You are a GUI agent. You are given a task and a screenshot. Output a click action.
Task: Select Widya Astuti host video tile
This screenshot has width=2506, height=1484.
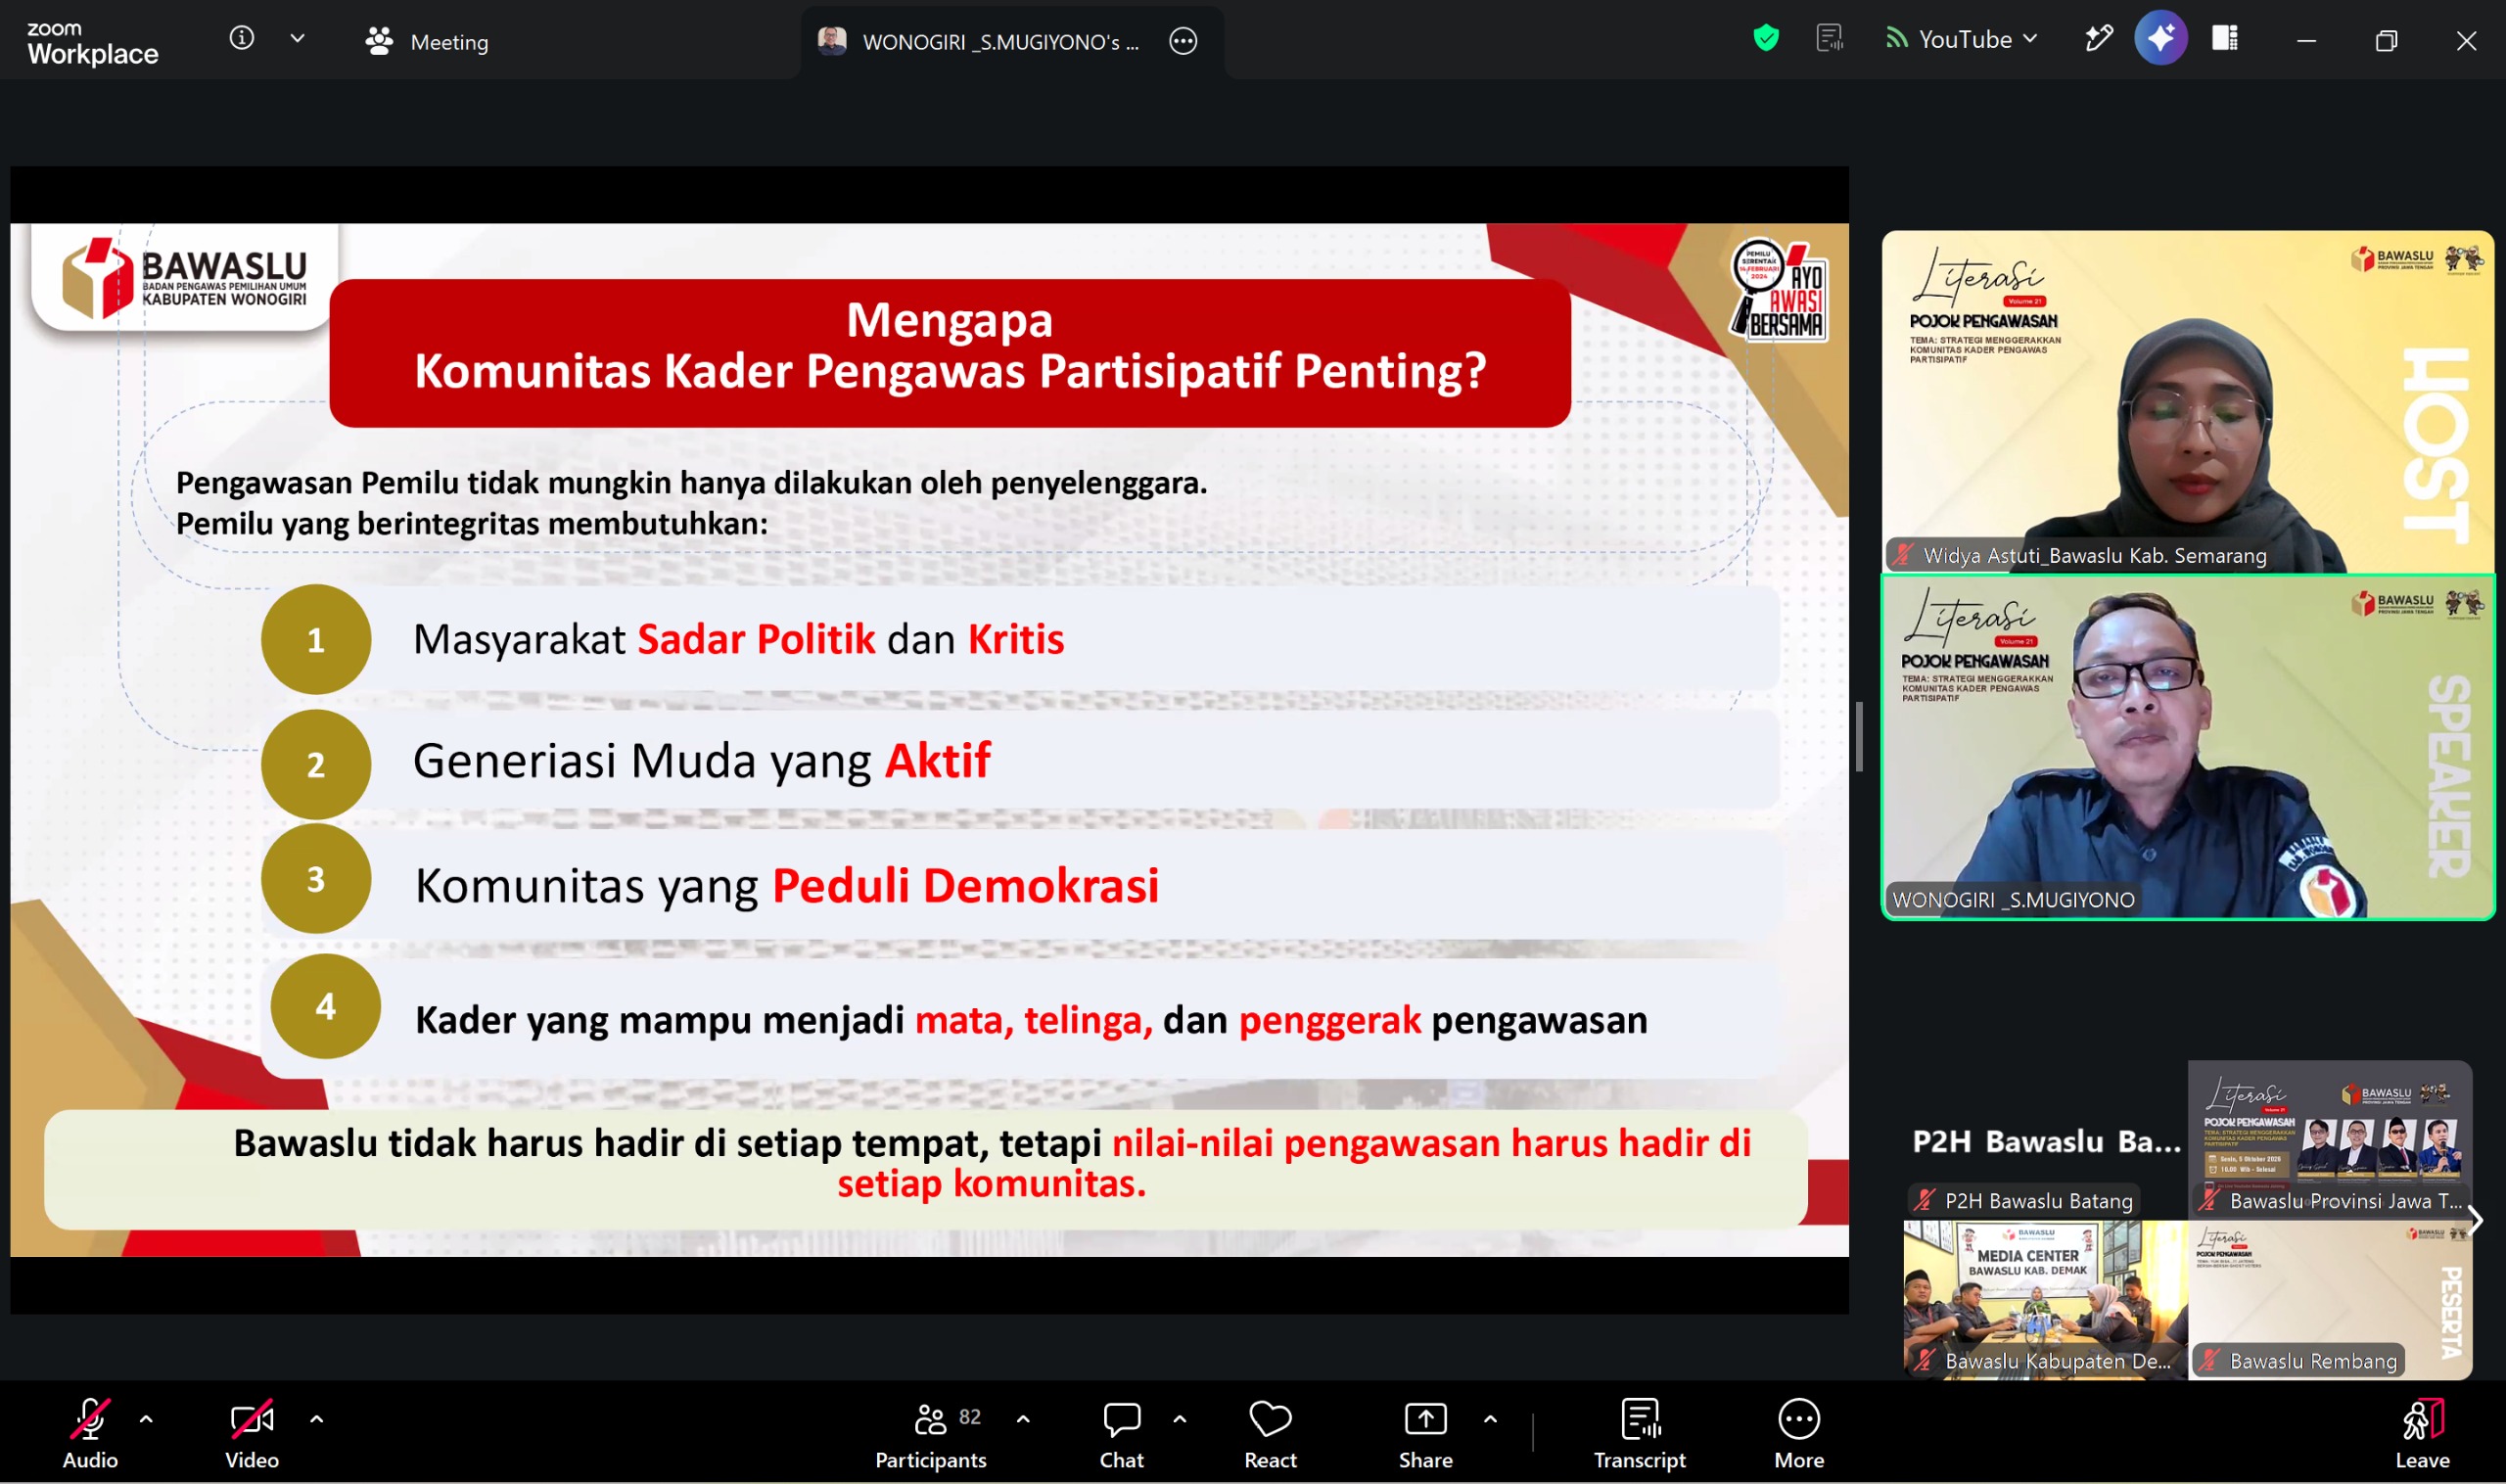[x=2187, y=401]
